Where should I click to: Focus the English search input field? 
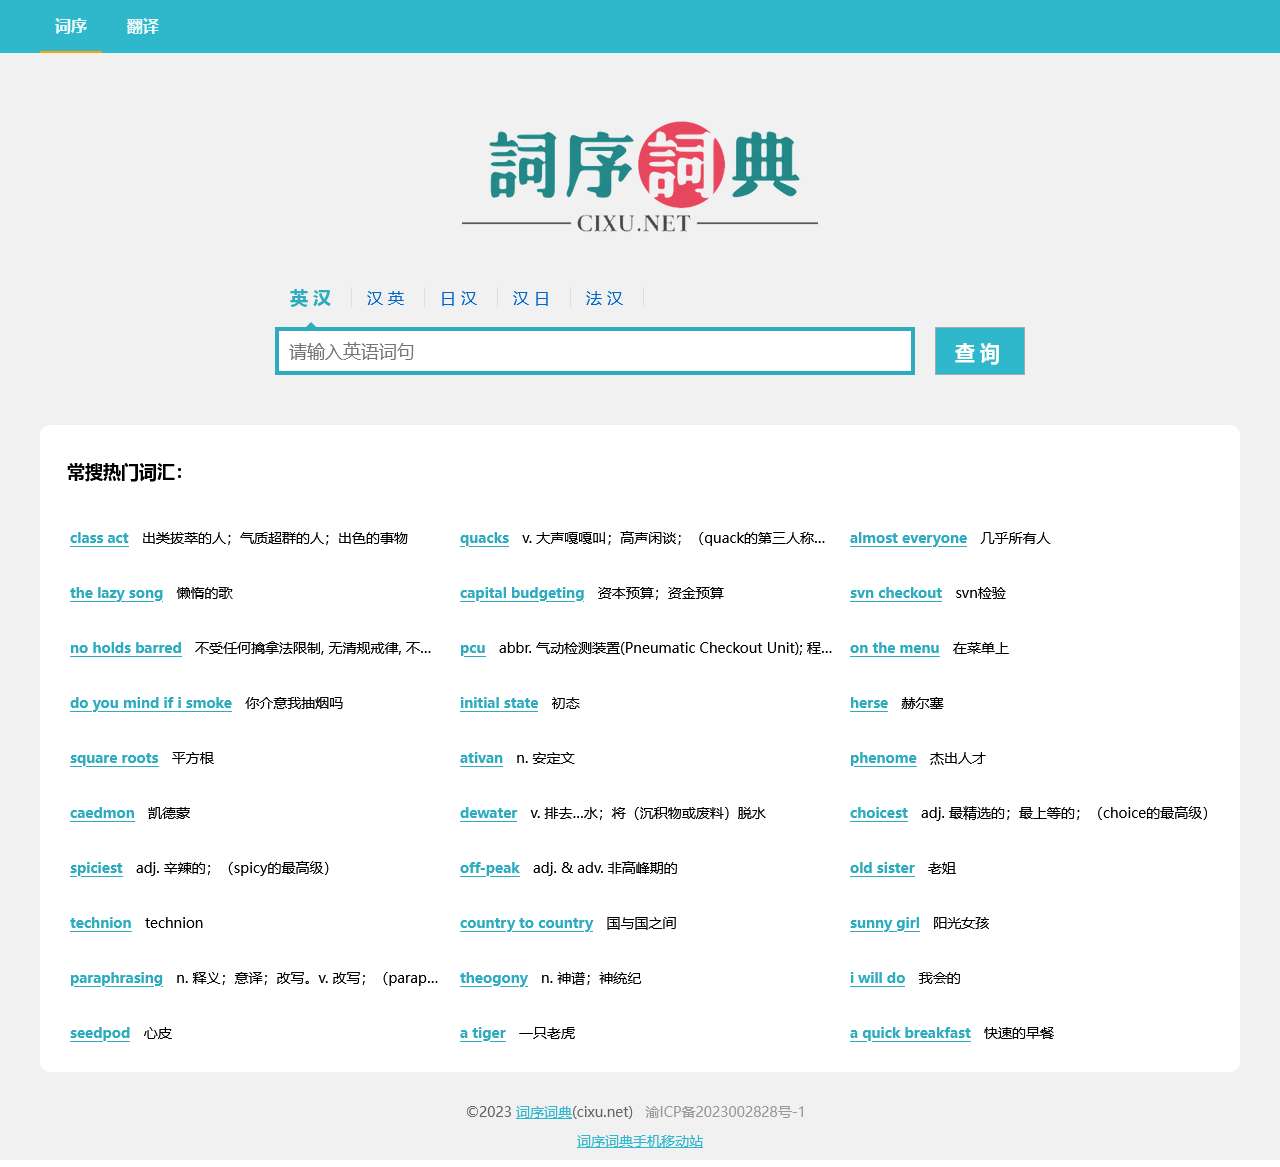click(x=595, y=351)
